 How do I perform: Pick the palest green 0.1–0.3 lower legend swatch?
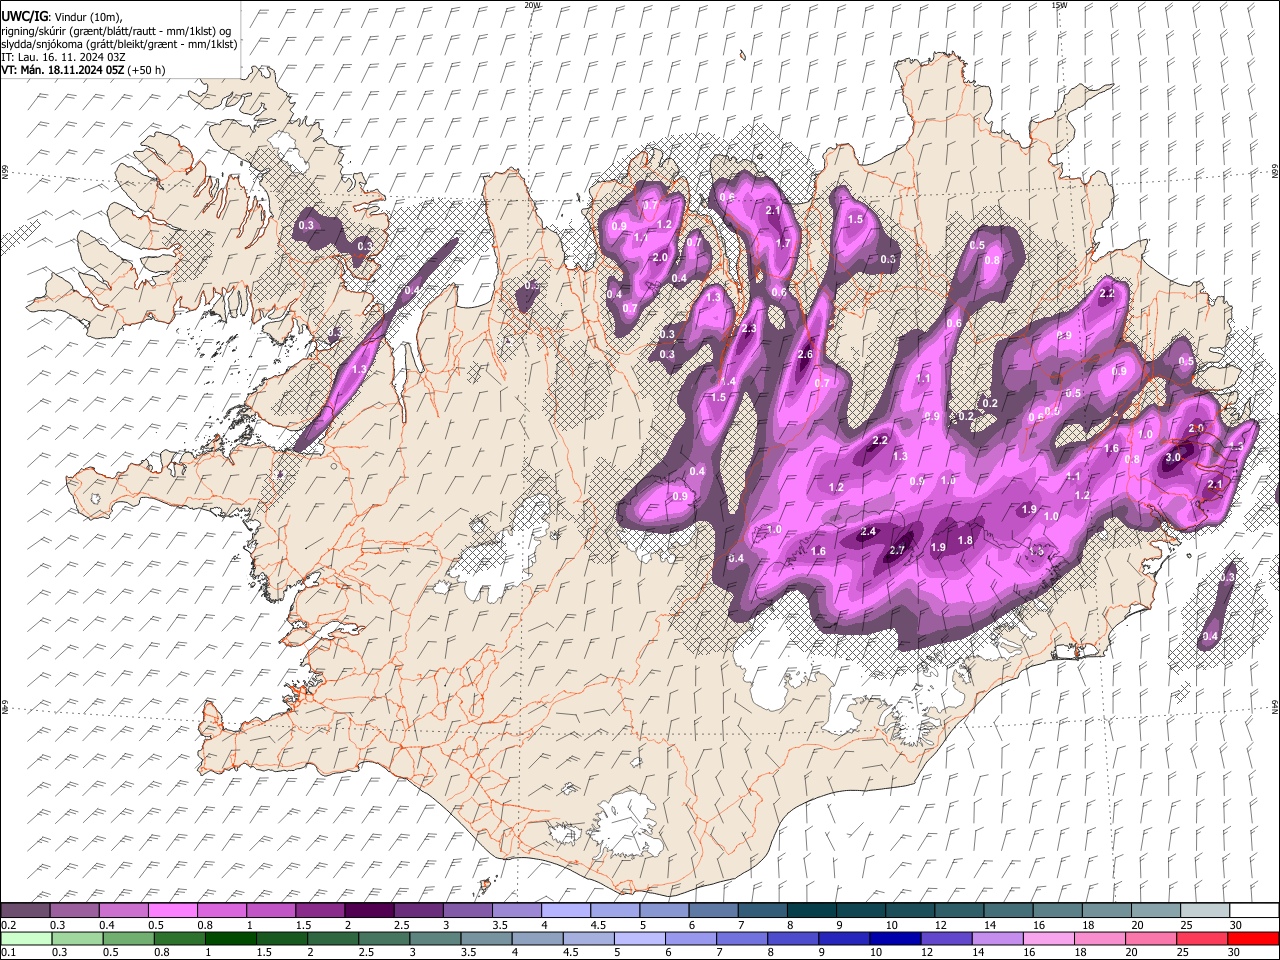(26, 938)
